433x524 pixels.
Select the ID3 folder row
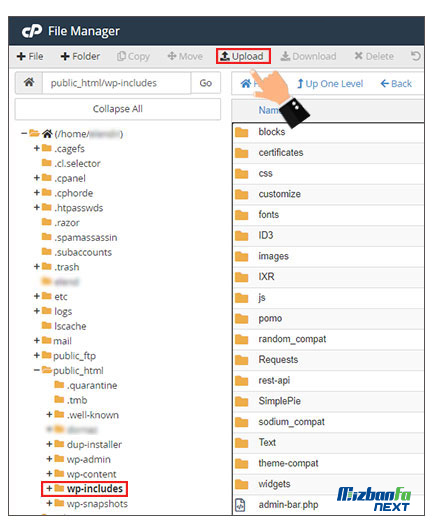click(x=328, y=236)
